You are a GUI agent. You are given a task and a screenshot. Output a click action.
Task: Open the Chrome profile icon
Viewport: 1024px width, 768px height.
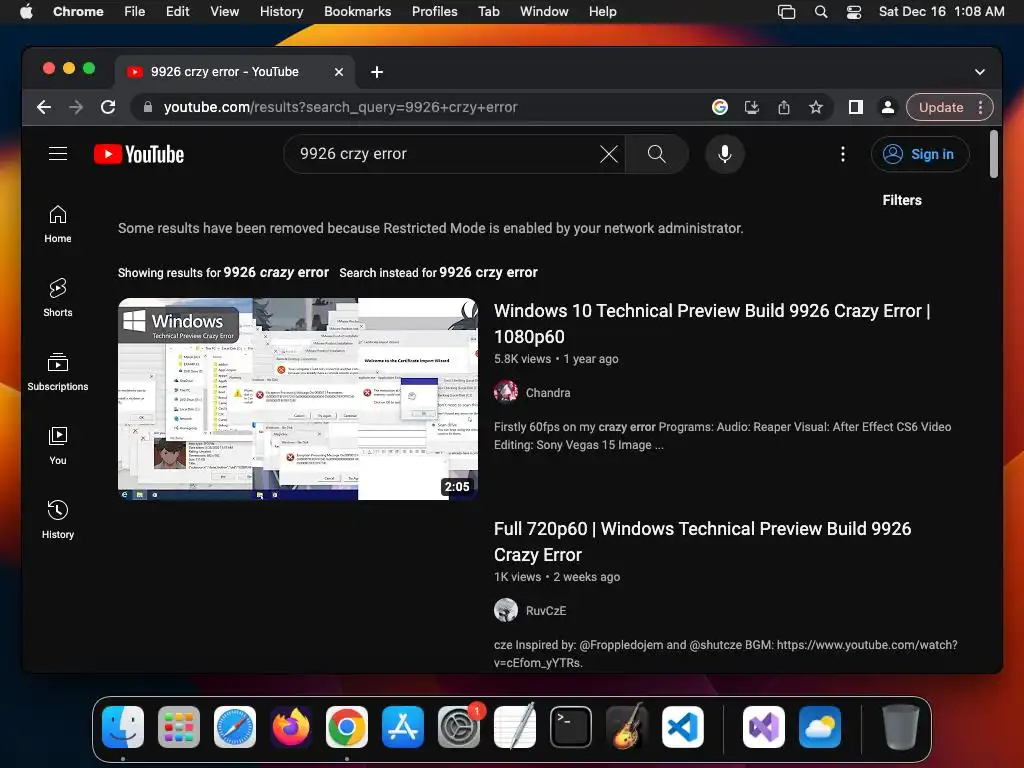coord(888,107)
